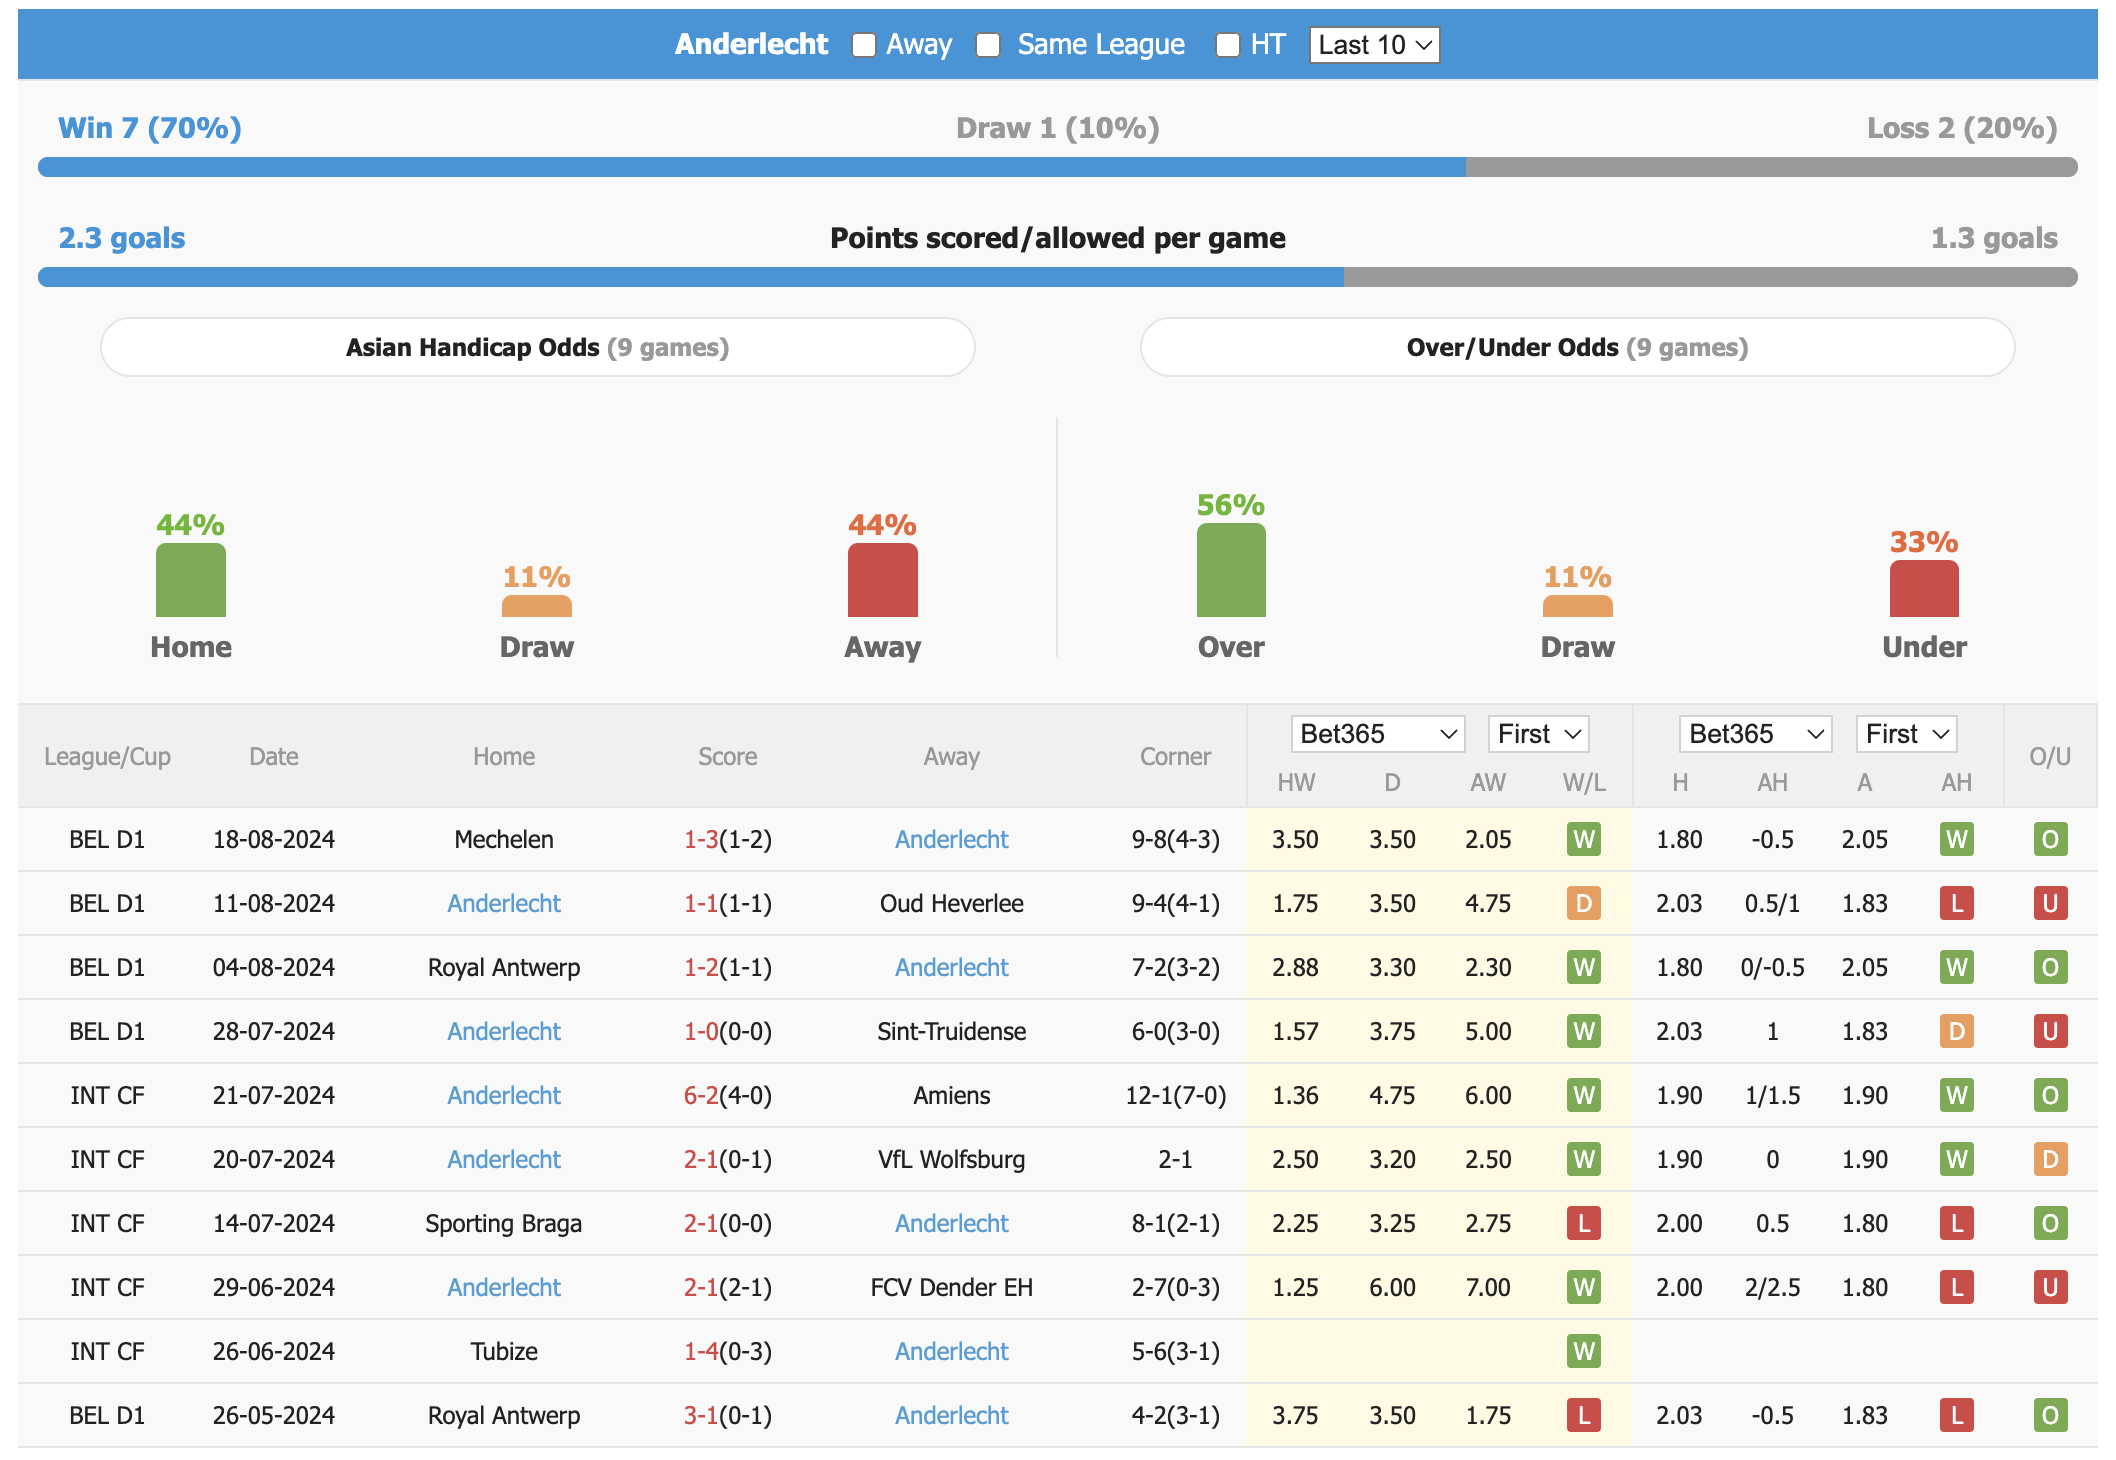2116x1460 pixels.
Task: Click the goals scored/allowed progress bar
Action: coord(1058,277)
